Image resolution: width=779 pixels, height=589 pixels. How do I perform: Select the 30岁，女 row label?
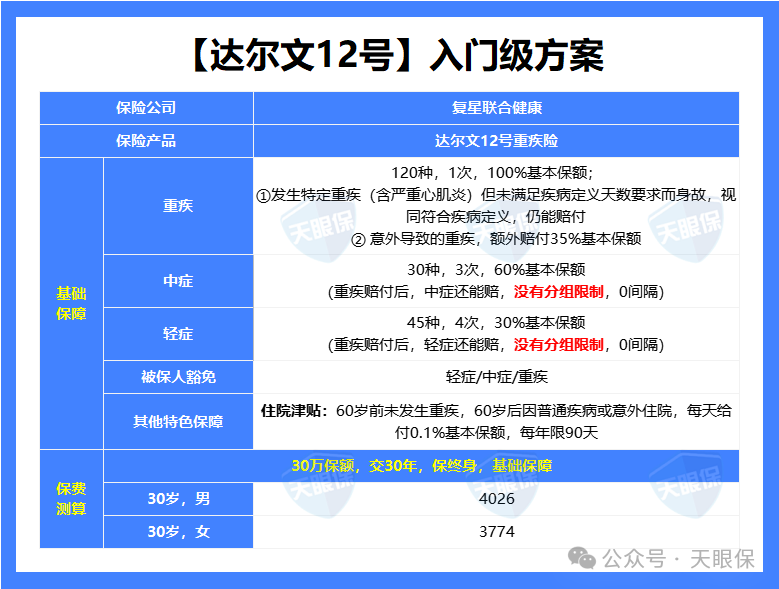click(x=178, y=532)
